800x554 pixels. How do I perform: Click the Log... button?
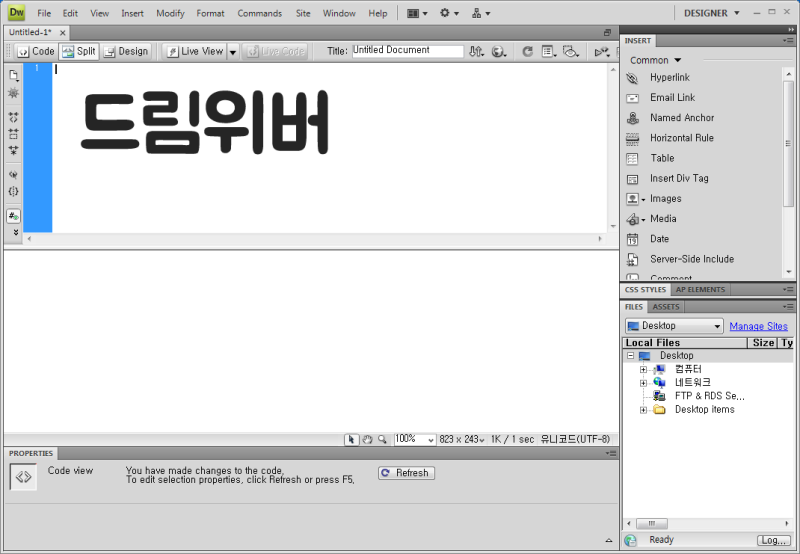tap(773, 540)
